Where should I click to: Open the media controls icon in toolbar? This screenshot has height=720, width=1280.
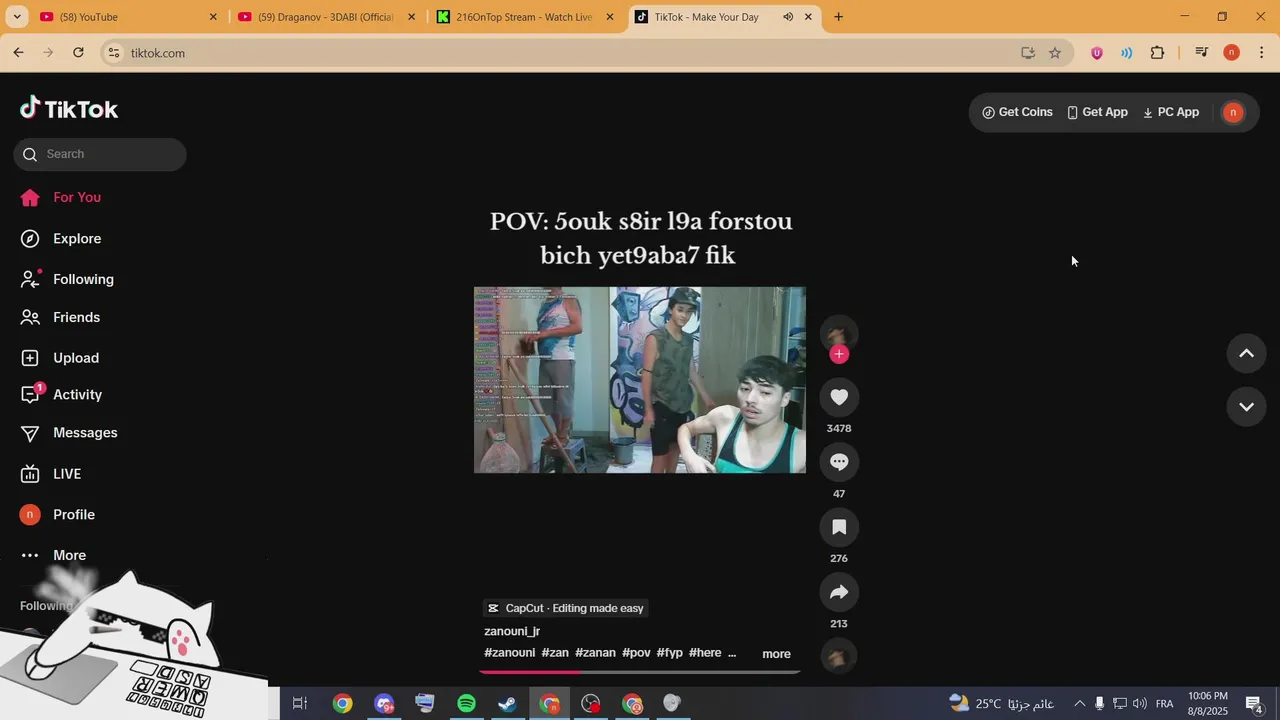pyautogui.click(x=1202, y=53)
